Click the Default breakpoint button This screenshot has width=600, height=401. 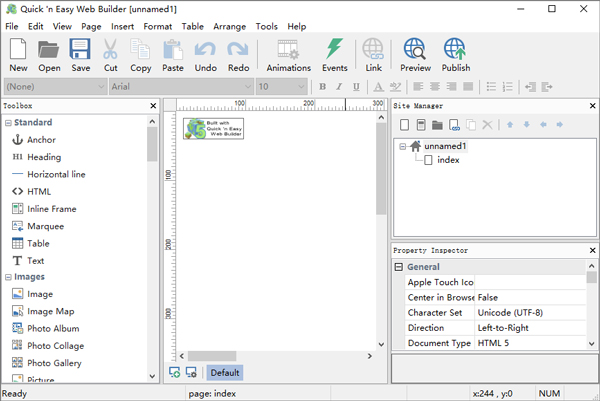click(225, 373)
